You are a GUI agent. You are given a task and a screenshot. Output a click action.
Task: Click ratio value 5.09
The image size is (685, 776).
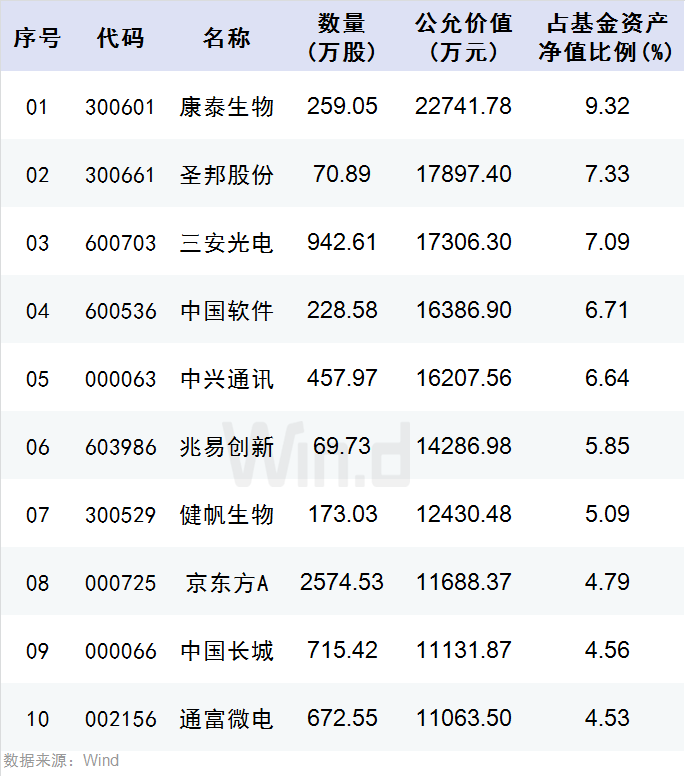tap(607, 514)
